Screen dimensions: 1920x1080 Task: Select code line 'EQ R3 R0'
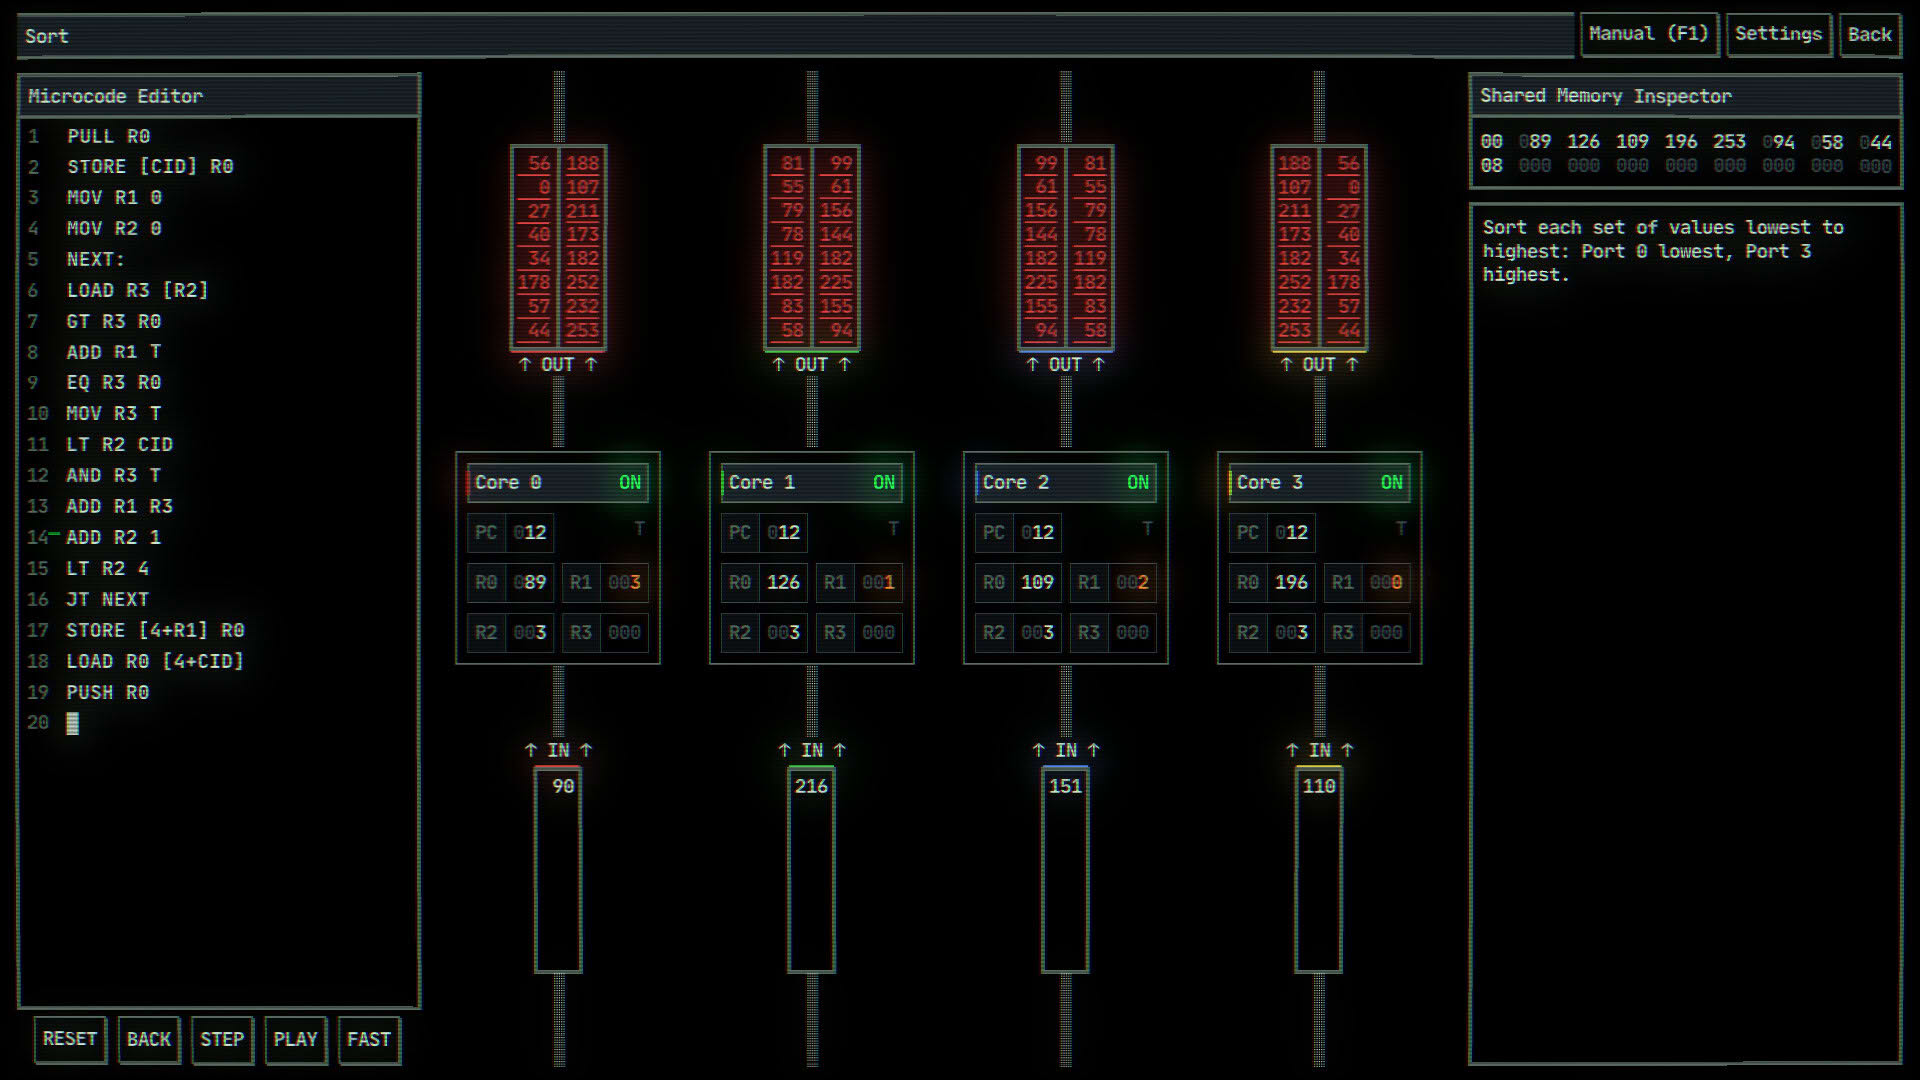point(114,383)
